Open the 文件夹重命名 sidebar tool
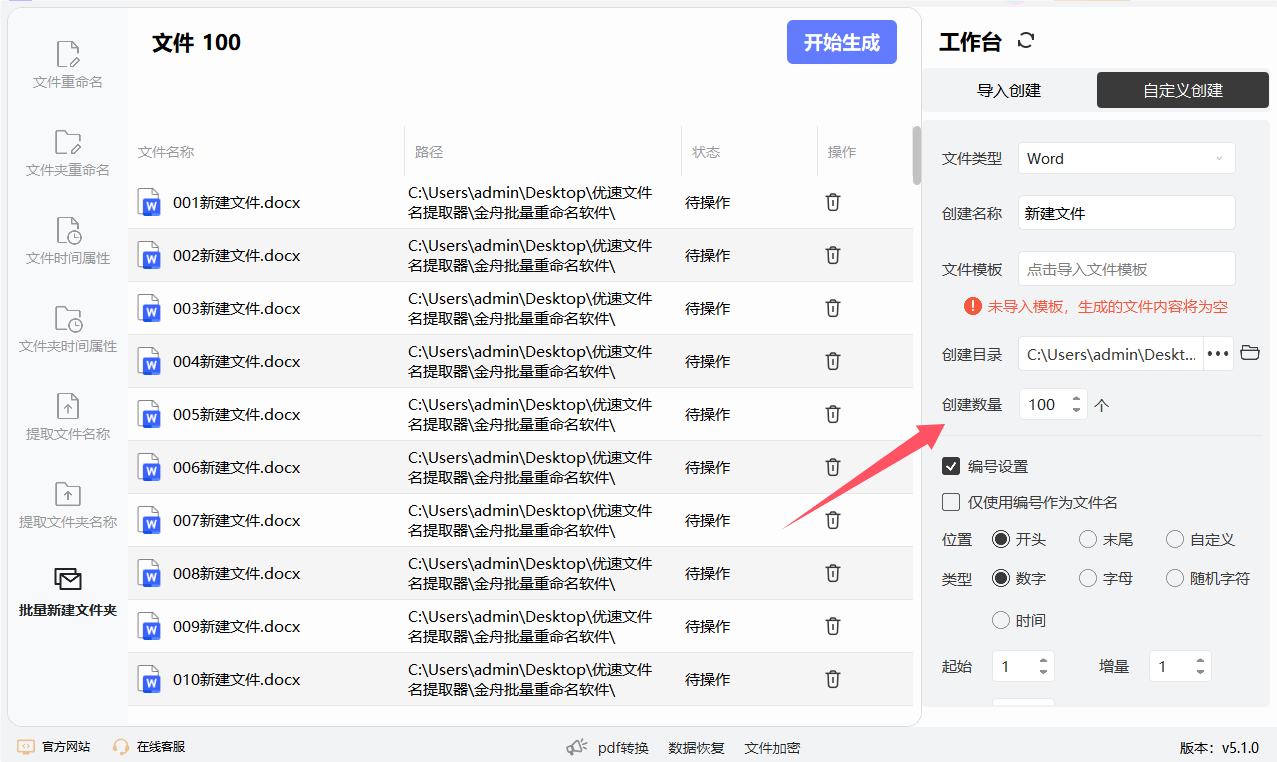 [x=68, y=153]
